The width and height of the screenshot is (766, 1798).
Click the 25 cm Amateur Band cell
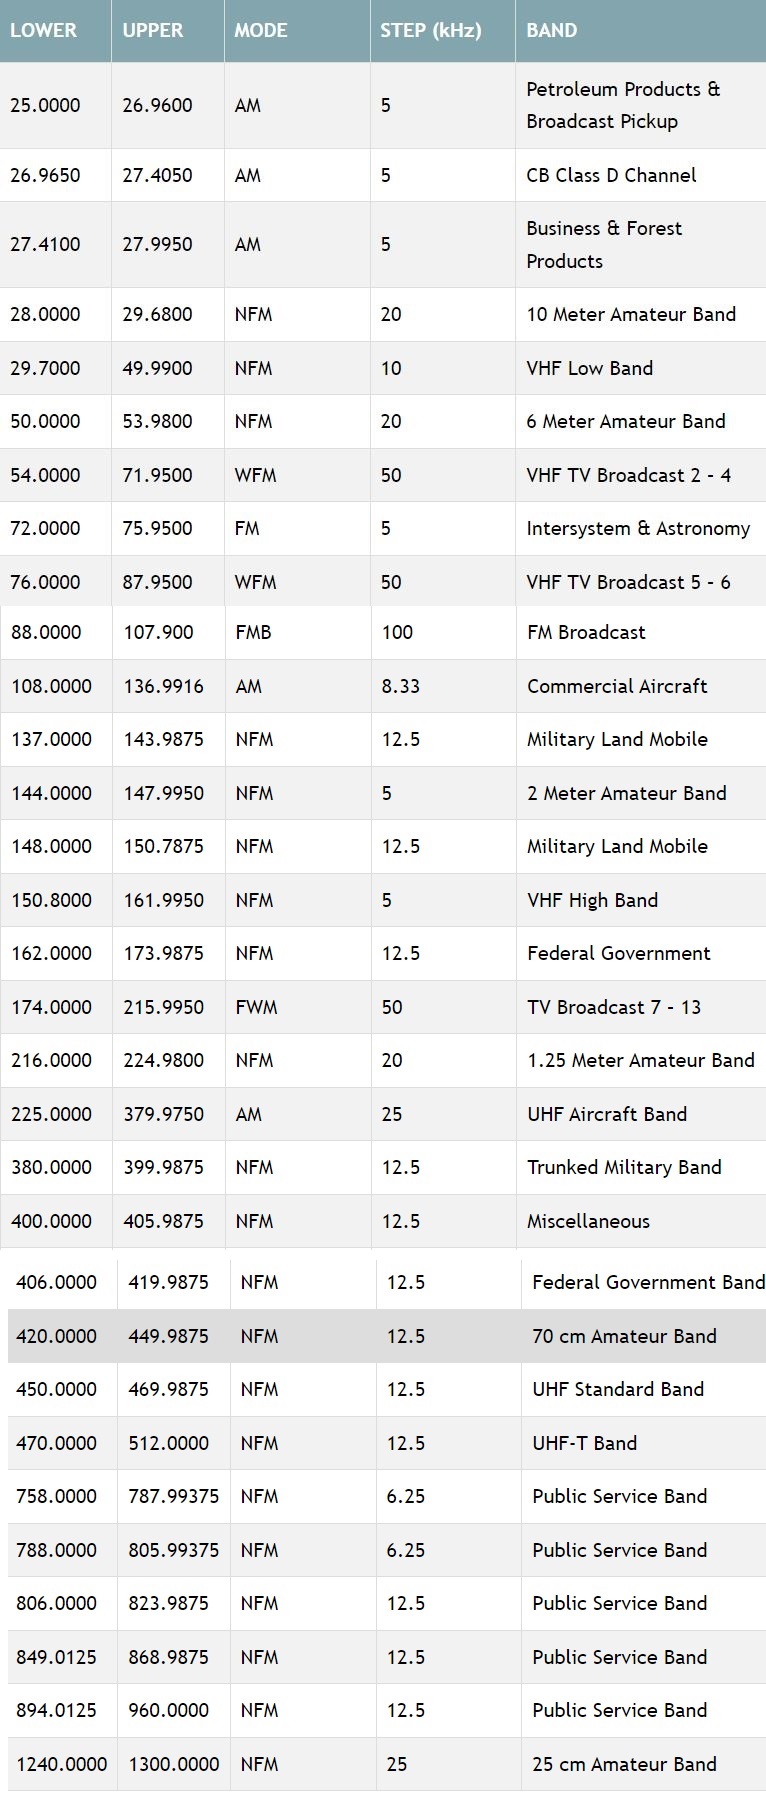pyautogui.click(x=644, y=1764)
